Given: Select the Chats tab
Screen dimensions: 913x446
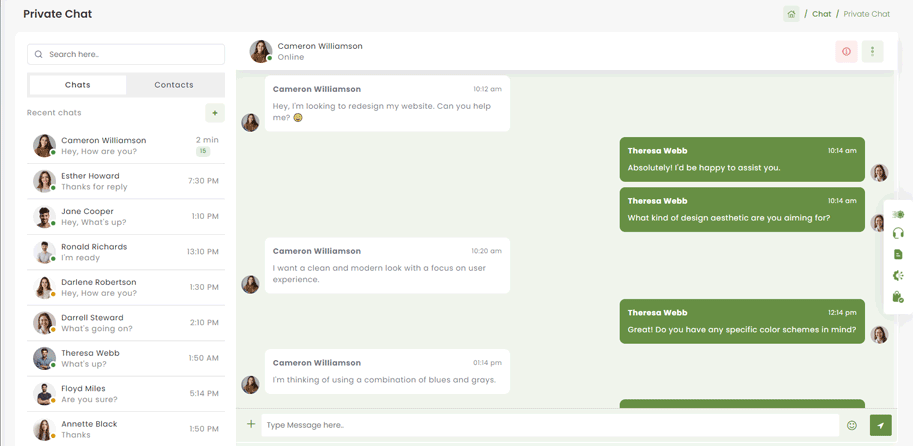Looking at the screenshot, I should point(78,85).
